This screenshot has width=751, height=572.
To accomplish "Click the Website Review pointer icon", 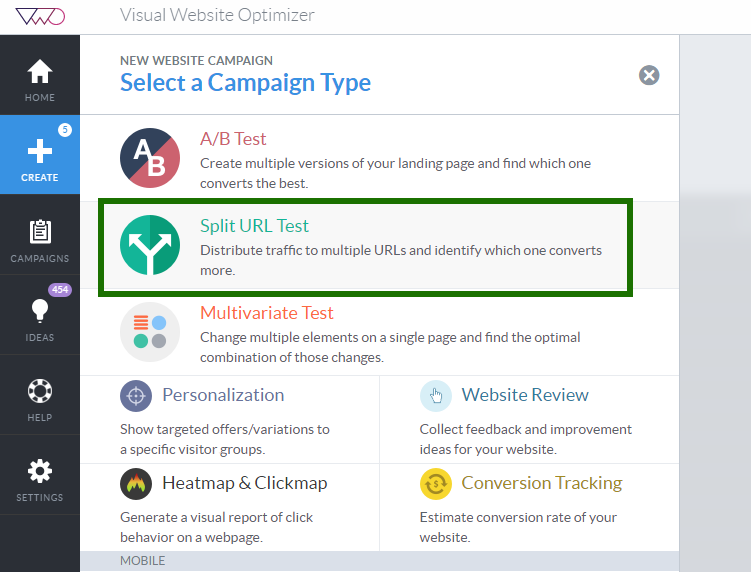I will point(436,395).
